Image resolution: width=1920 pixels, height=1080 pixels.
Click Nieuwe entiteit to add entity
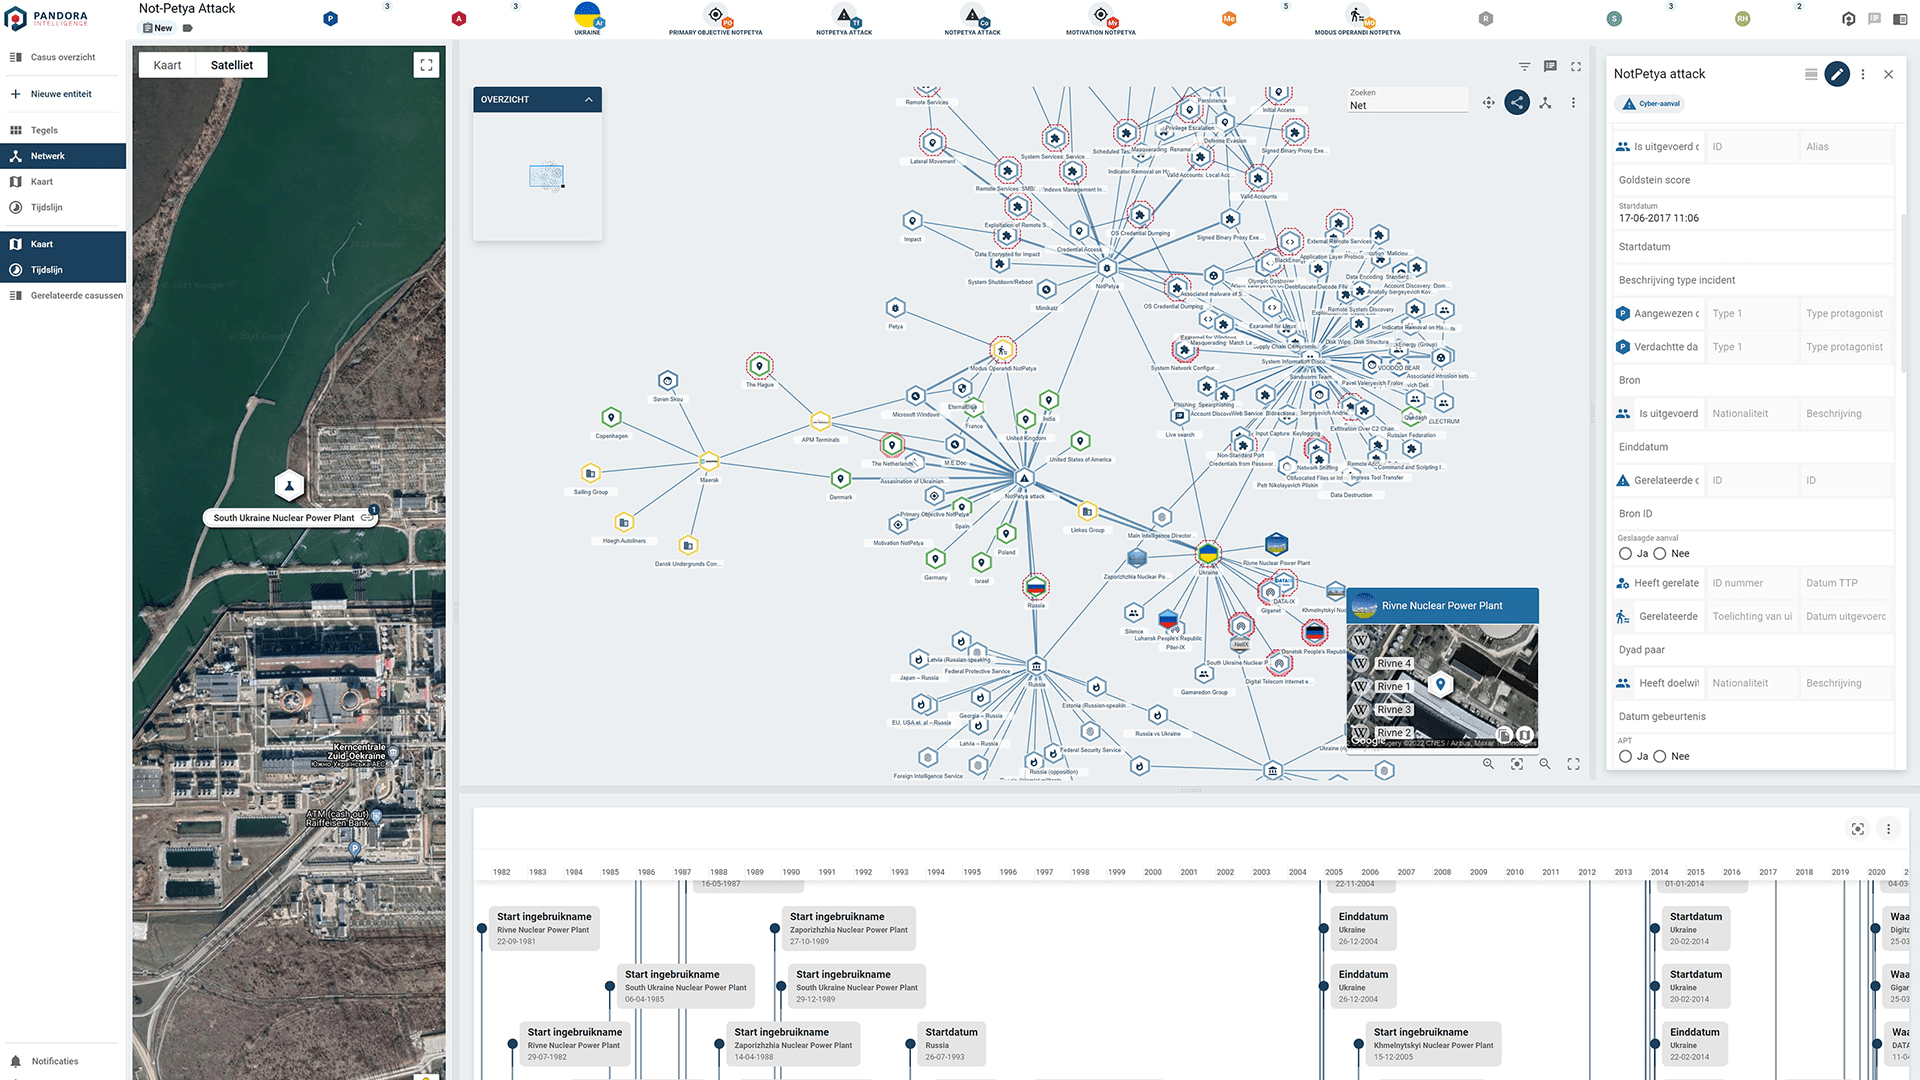pyautogui.click(x=61, y=94)
